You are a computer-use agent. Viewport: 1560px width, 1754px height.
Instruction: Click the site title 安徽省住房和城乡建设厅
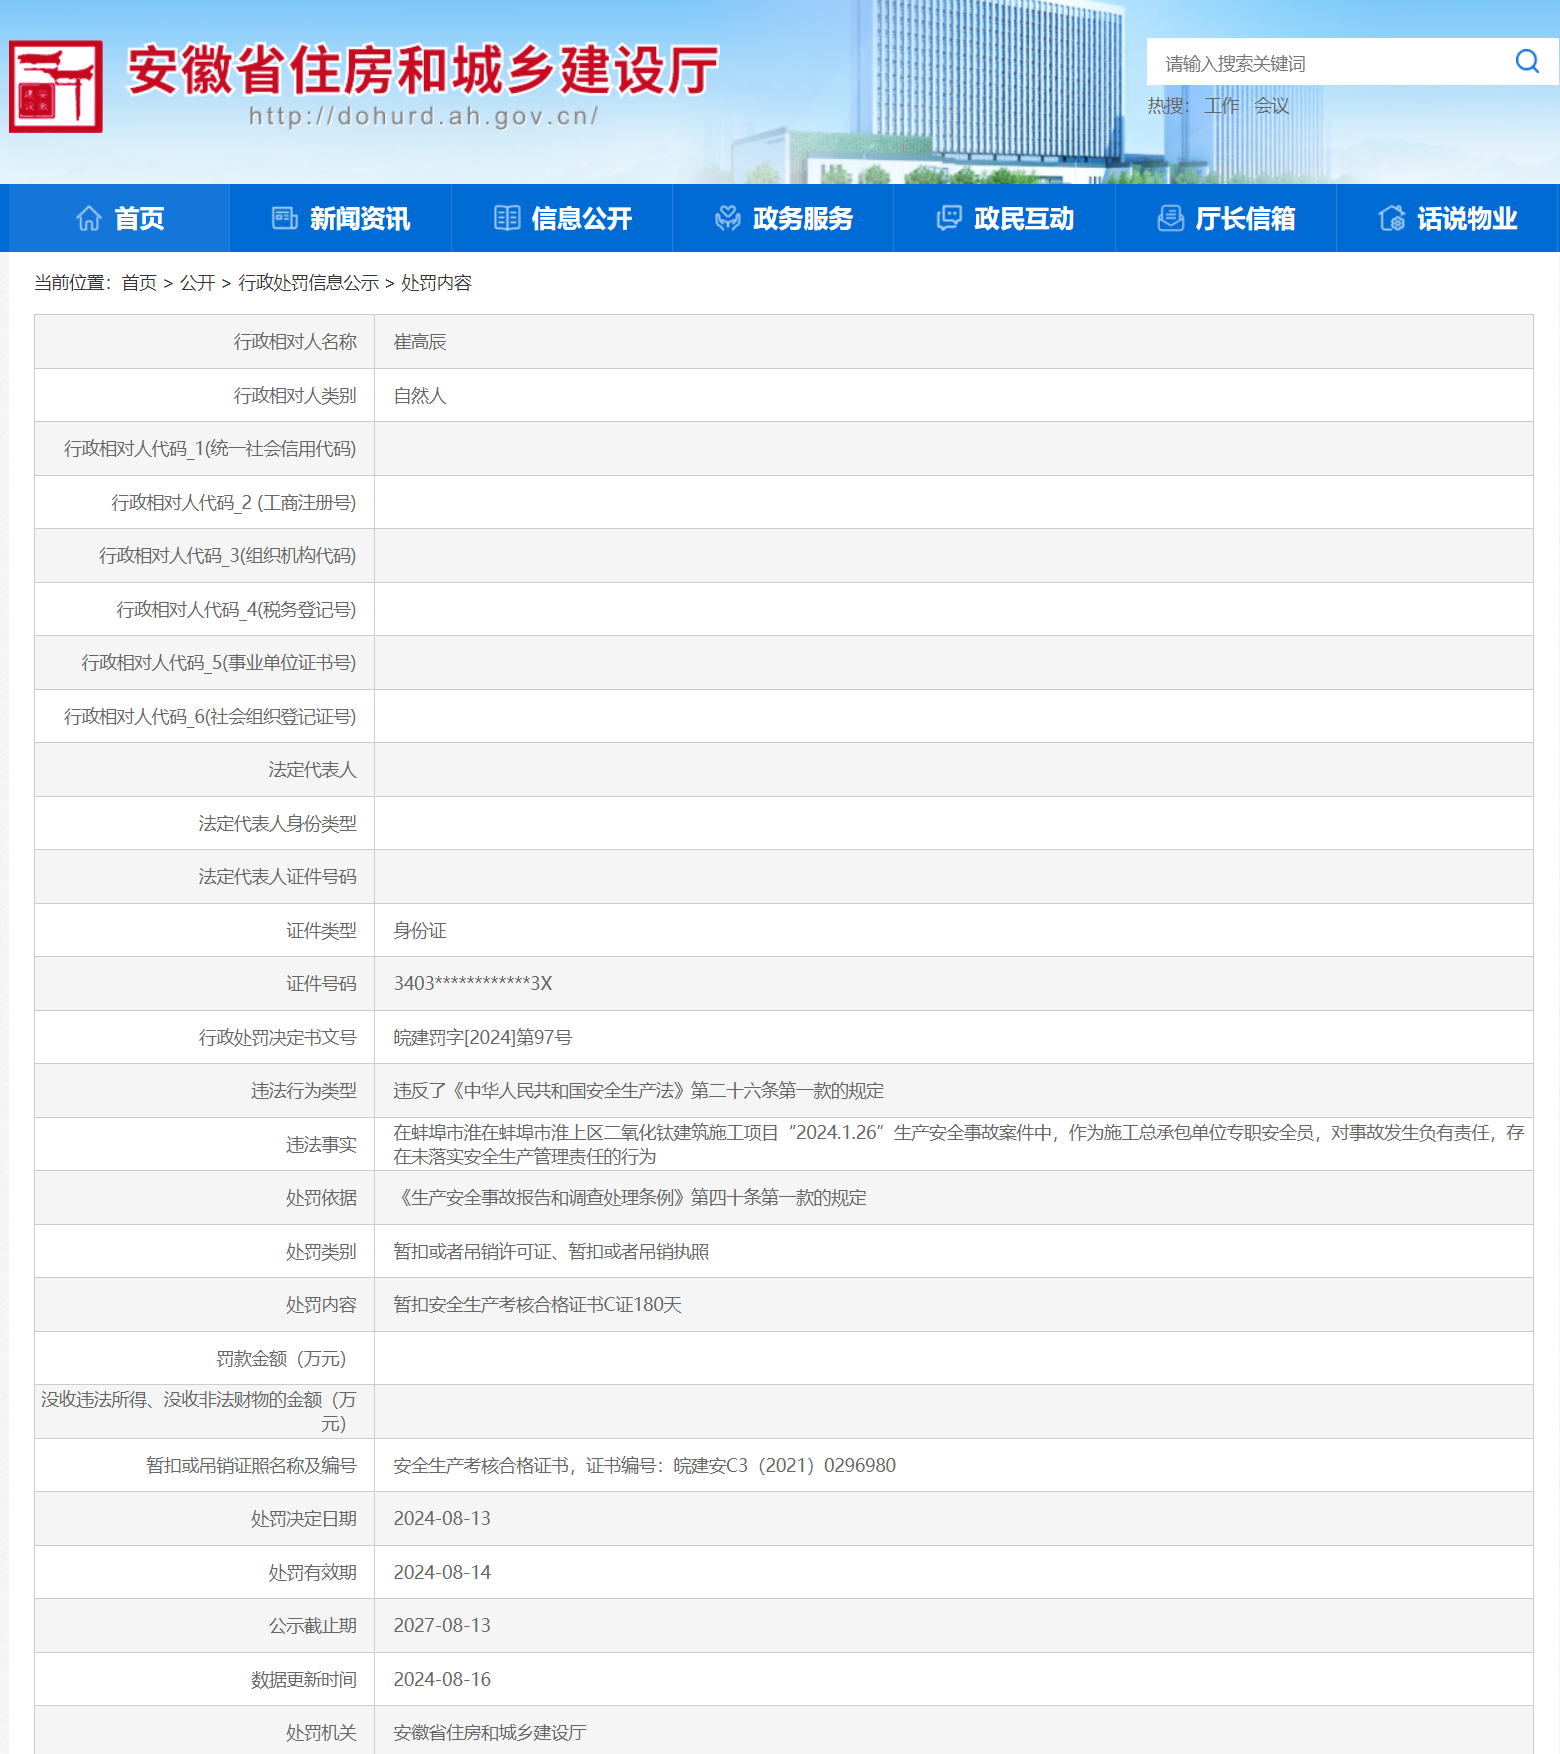tap(423, 70)
